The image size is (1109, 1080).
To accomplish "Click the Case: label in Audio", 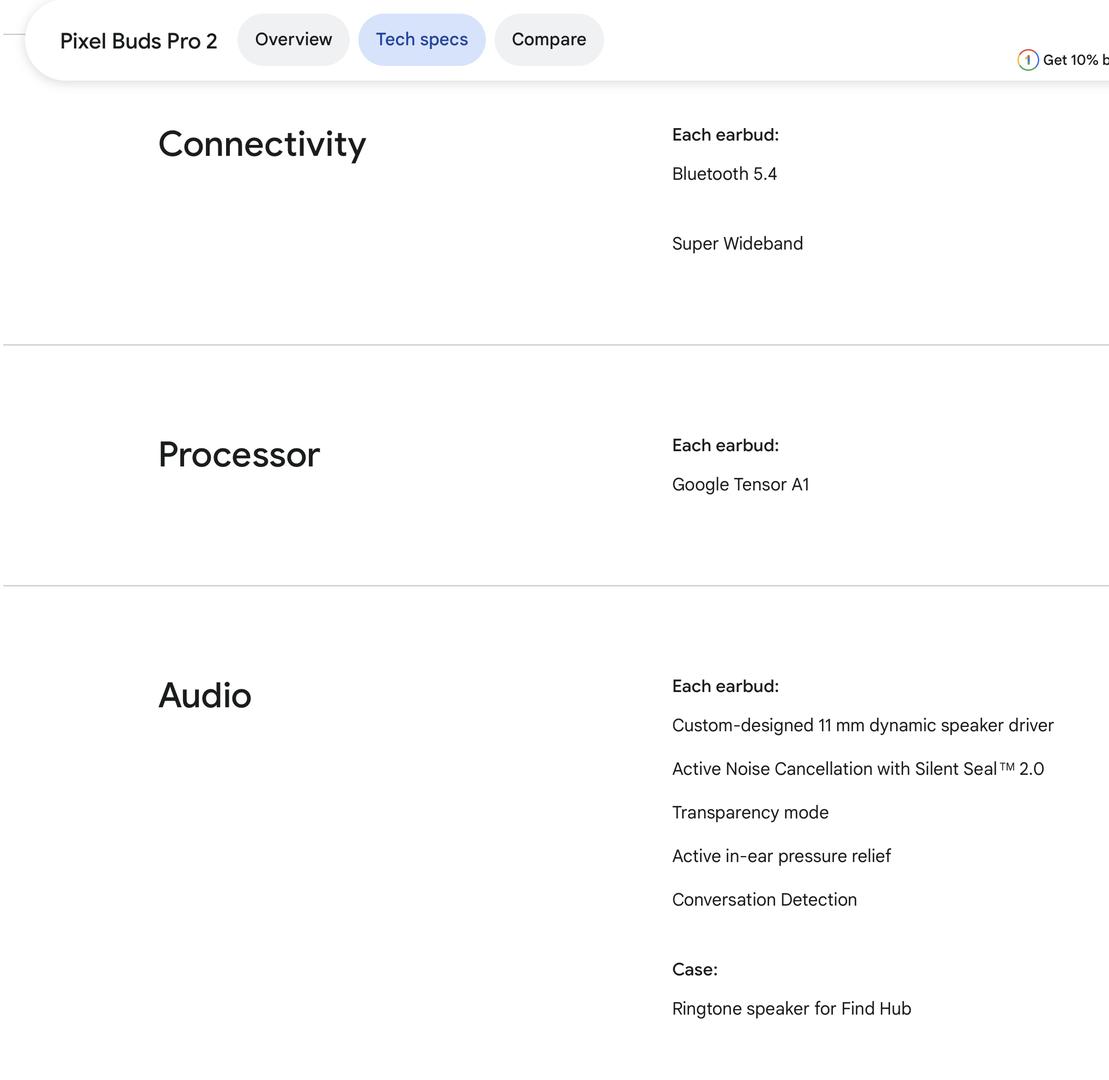I will (694, 970).
